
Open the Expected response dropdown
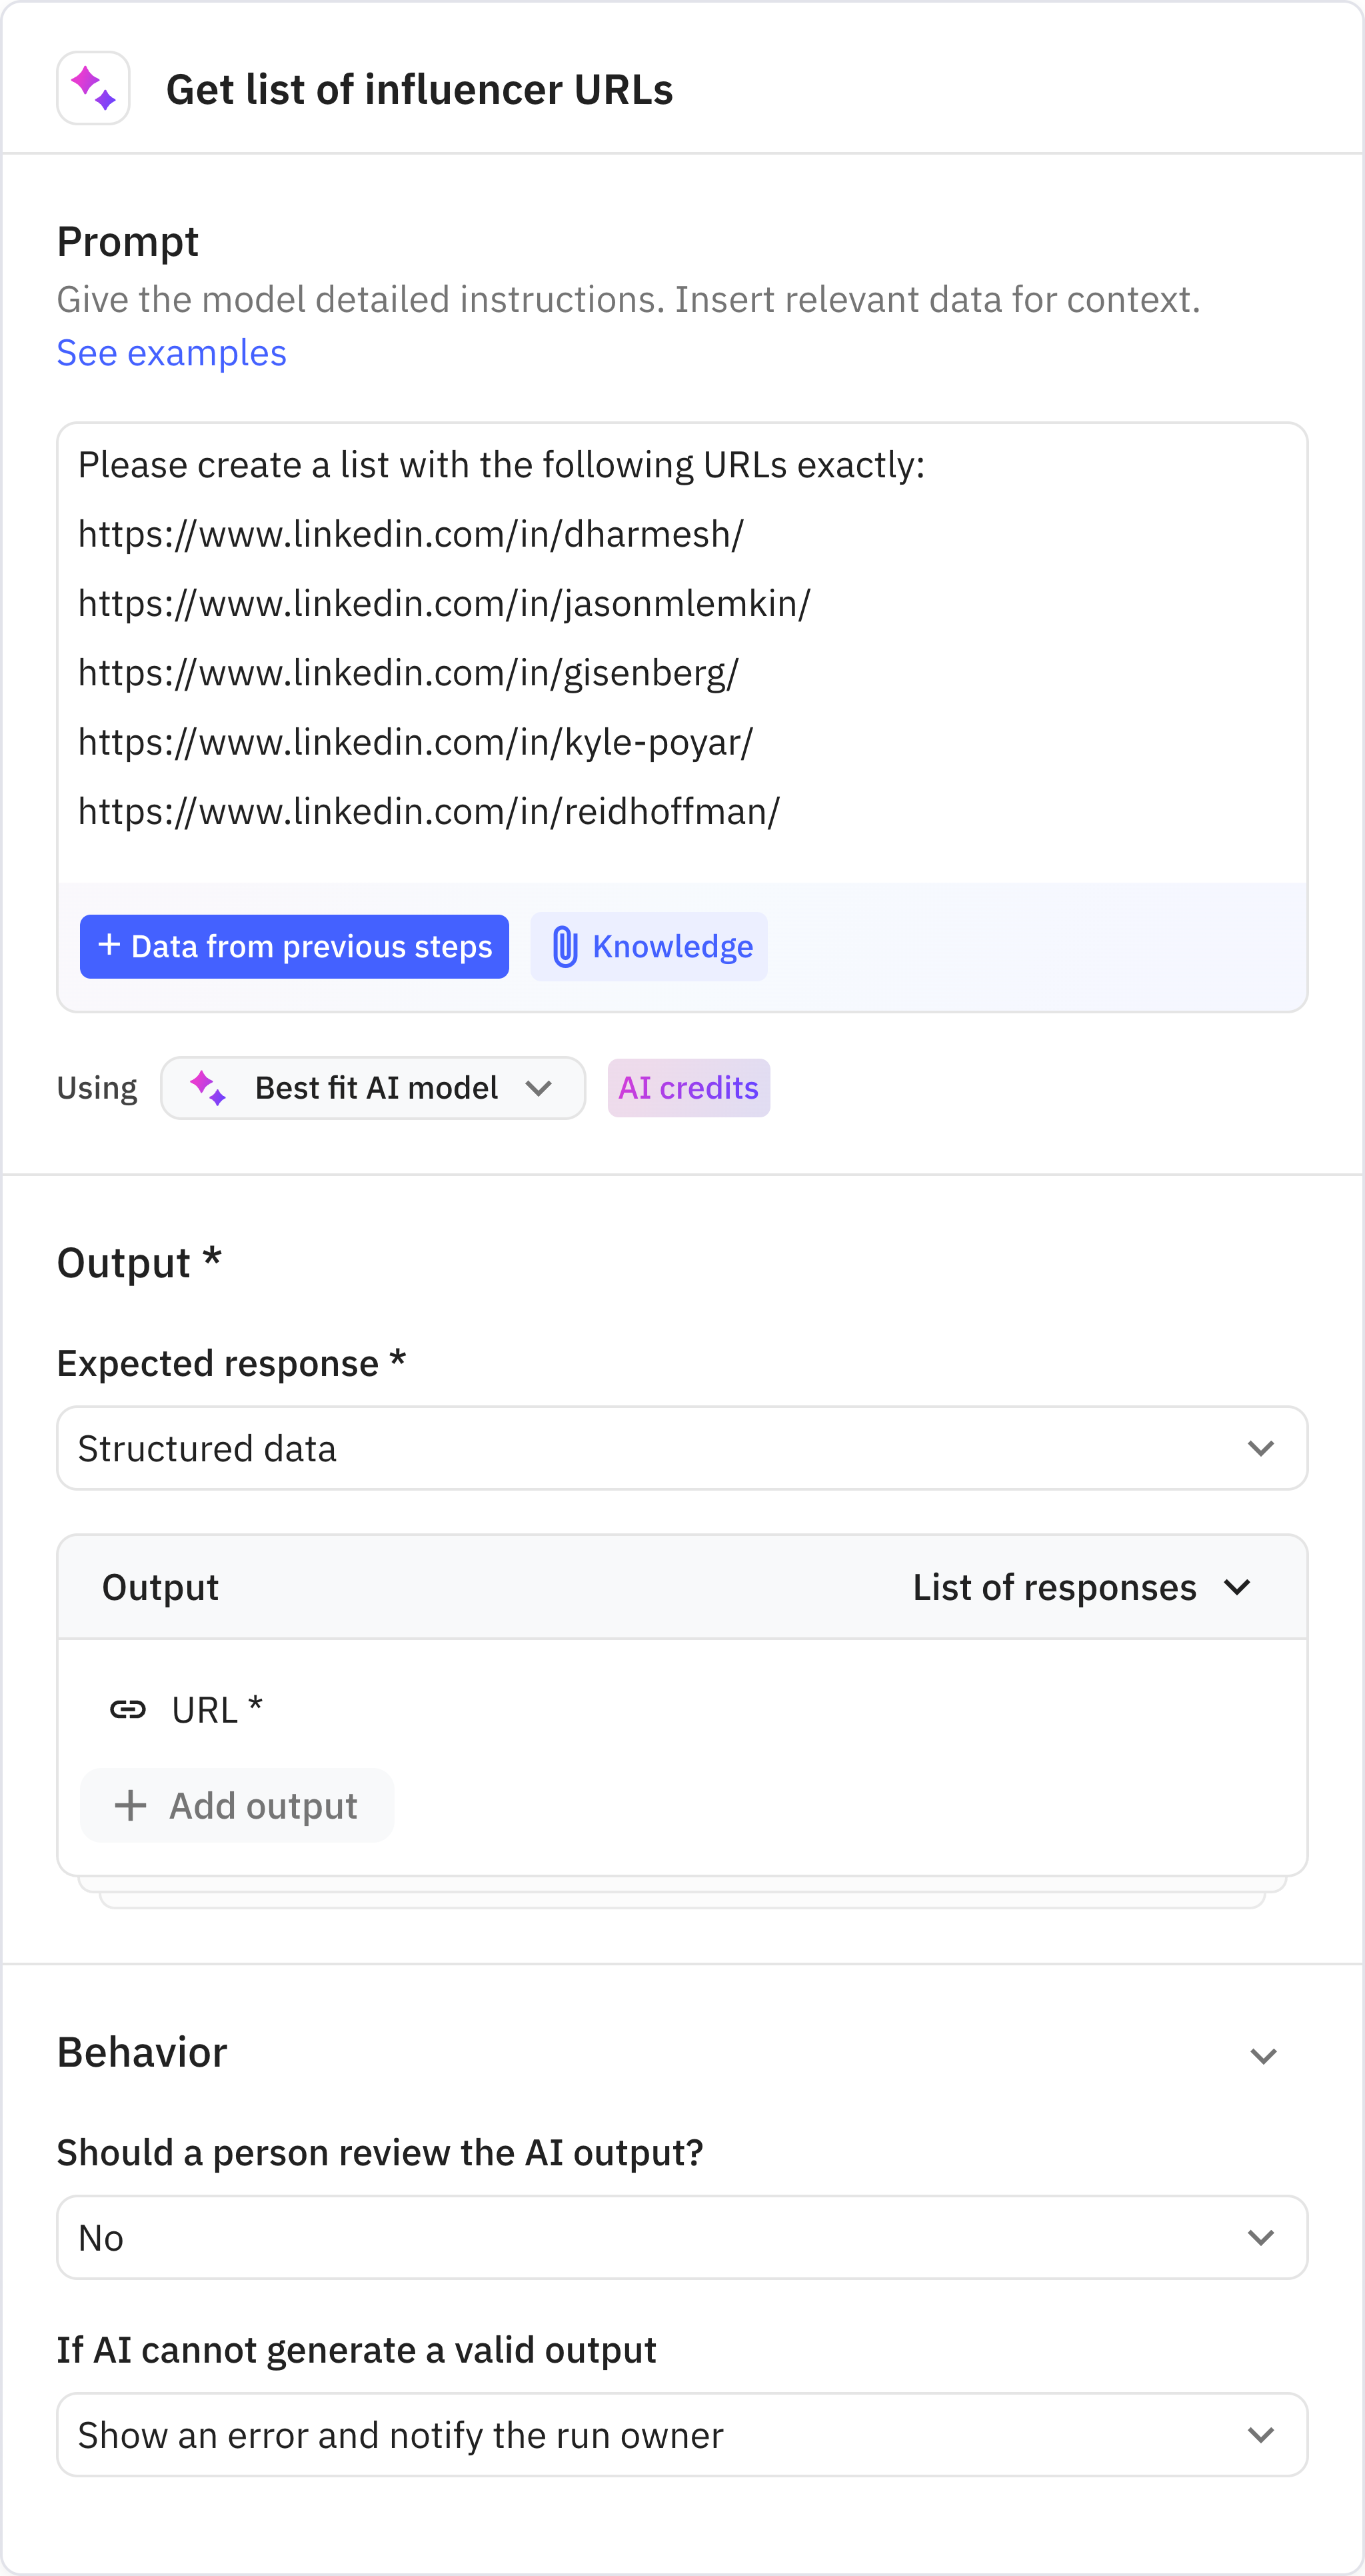pyautogui.click(x=683, y=1448)
